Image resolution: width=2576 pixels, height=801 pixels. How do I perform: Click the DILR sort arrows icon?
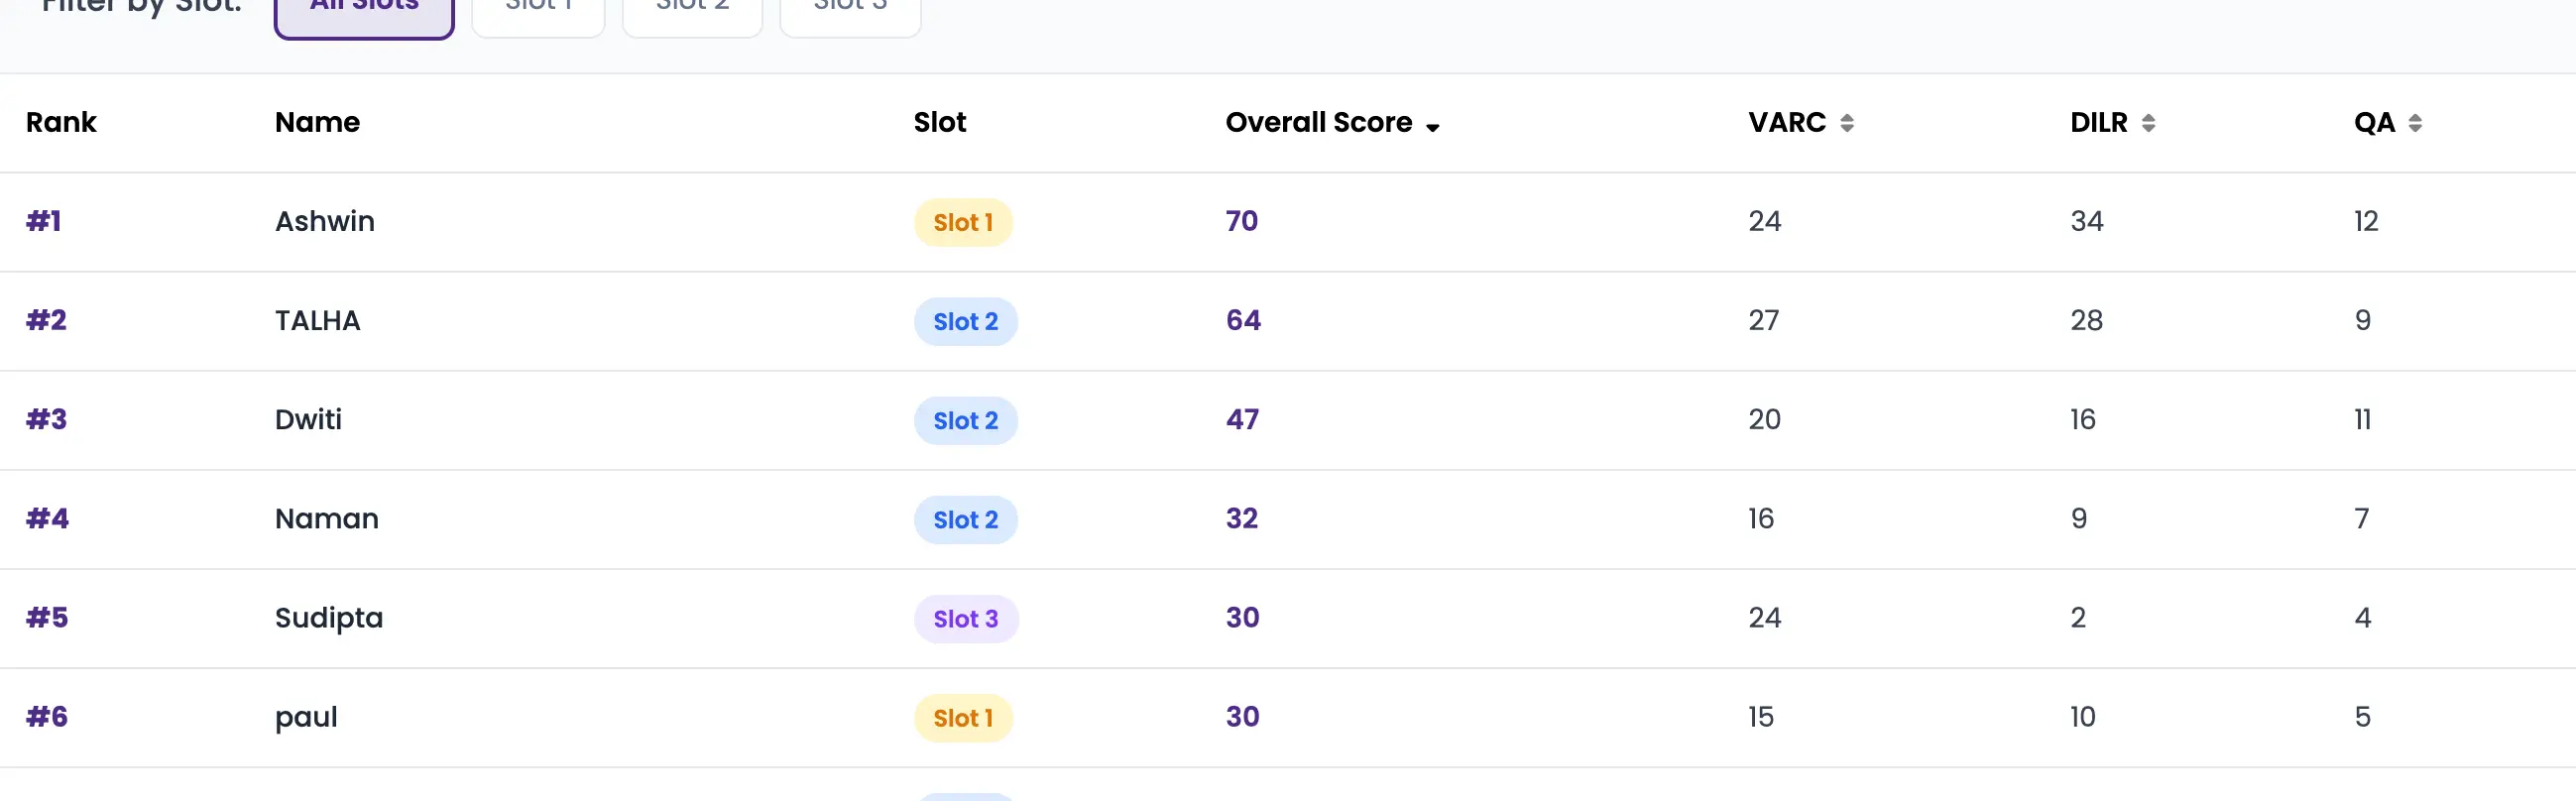tap(2148, 123)
